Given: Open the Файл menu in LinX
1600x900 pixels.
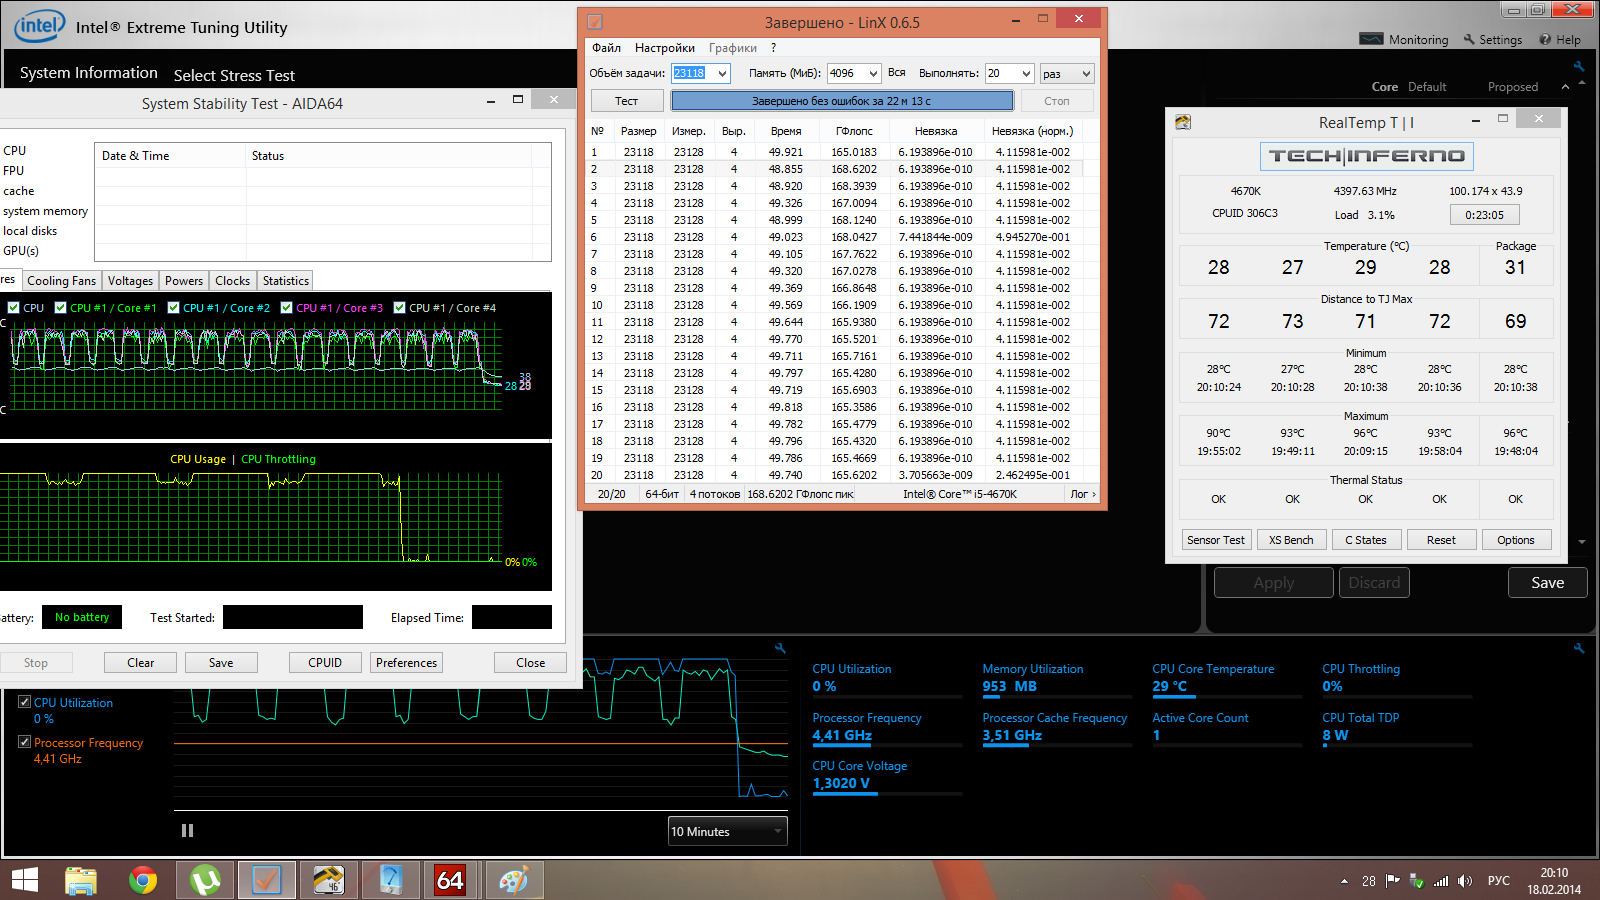Looking at the screenshot, I should pyautogui.click(x=606, y=48).
